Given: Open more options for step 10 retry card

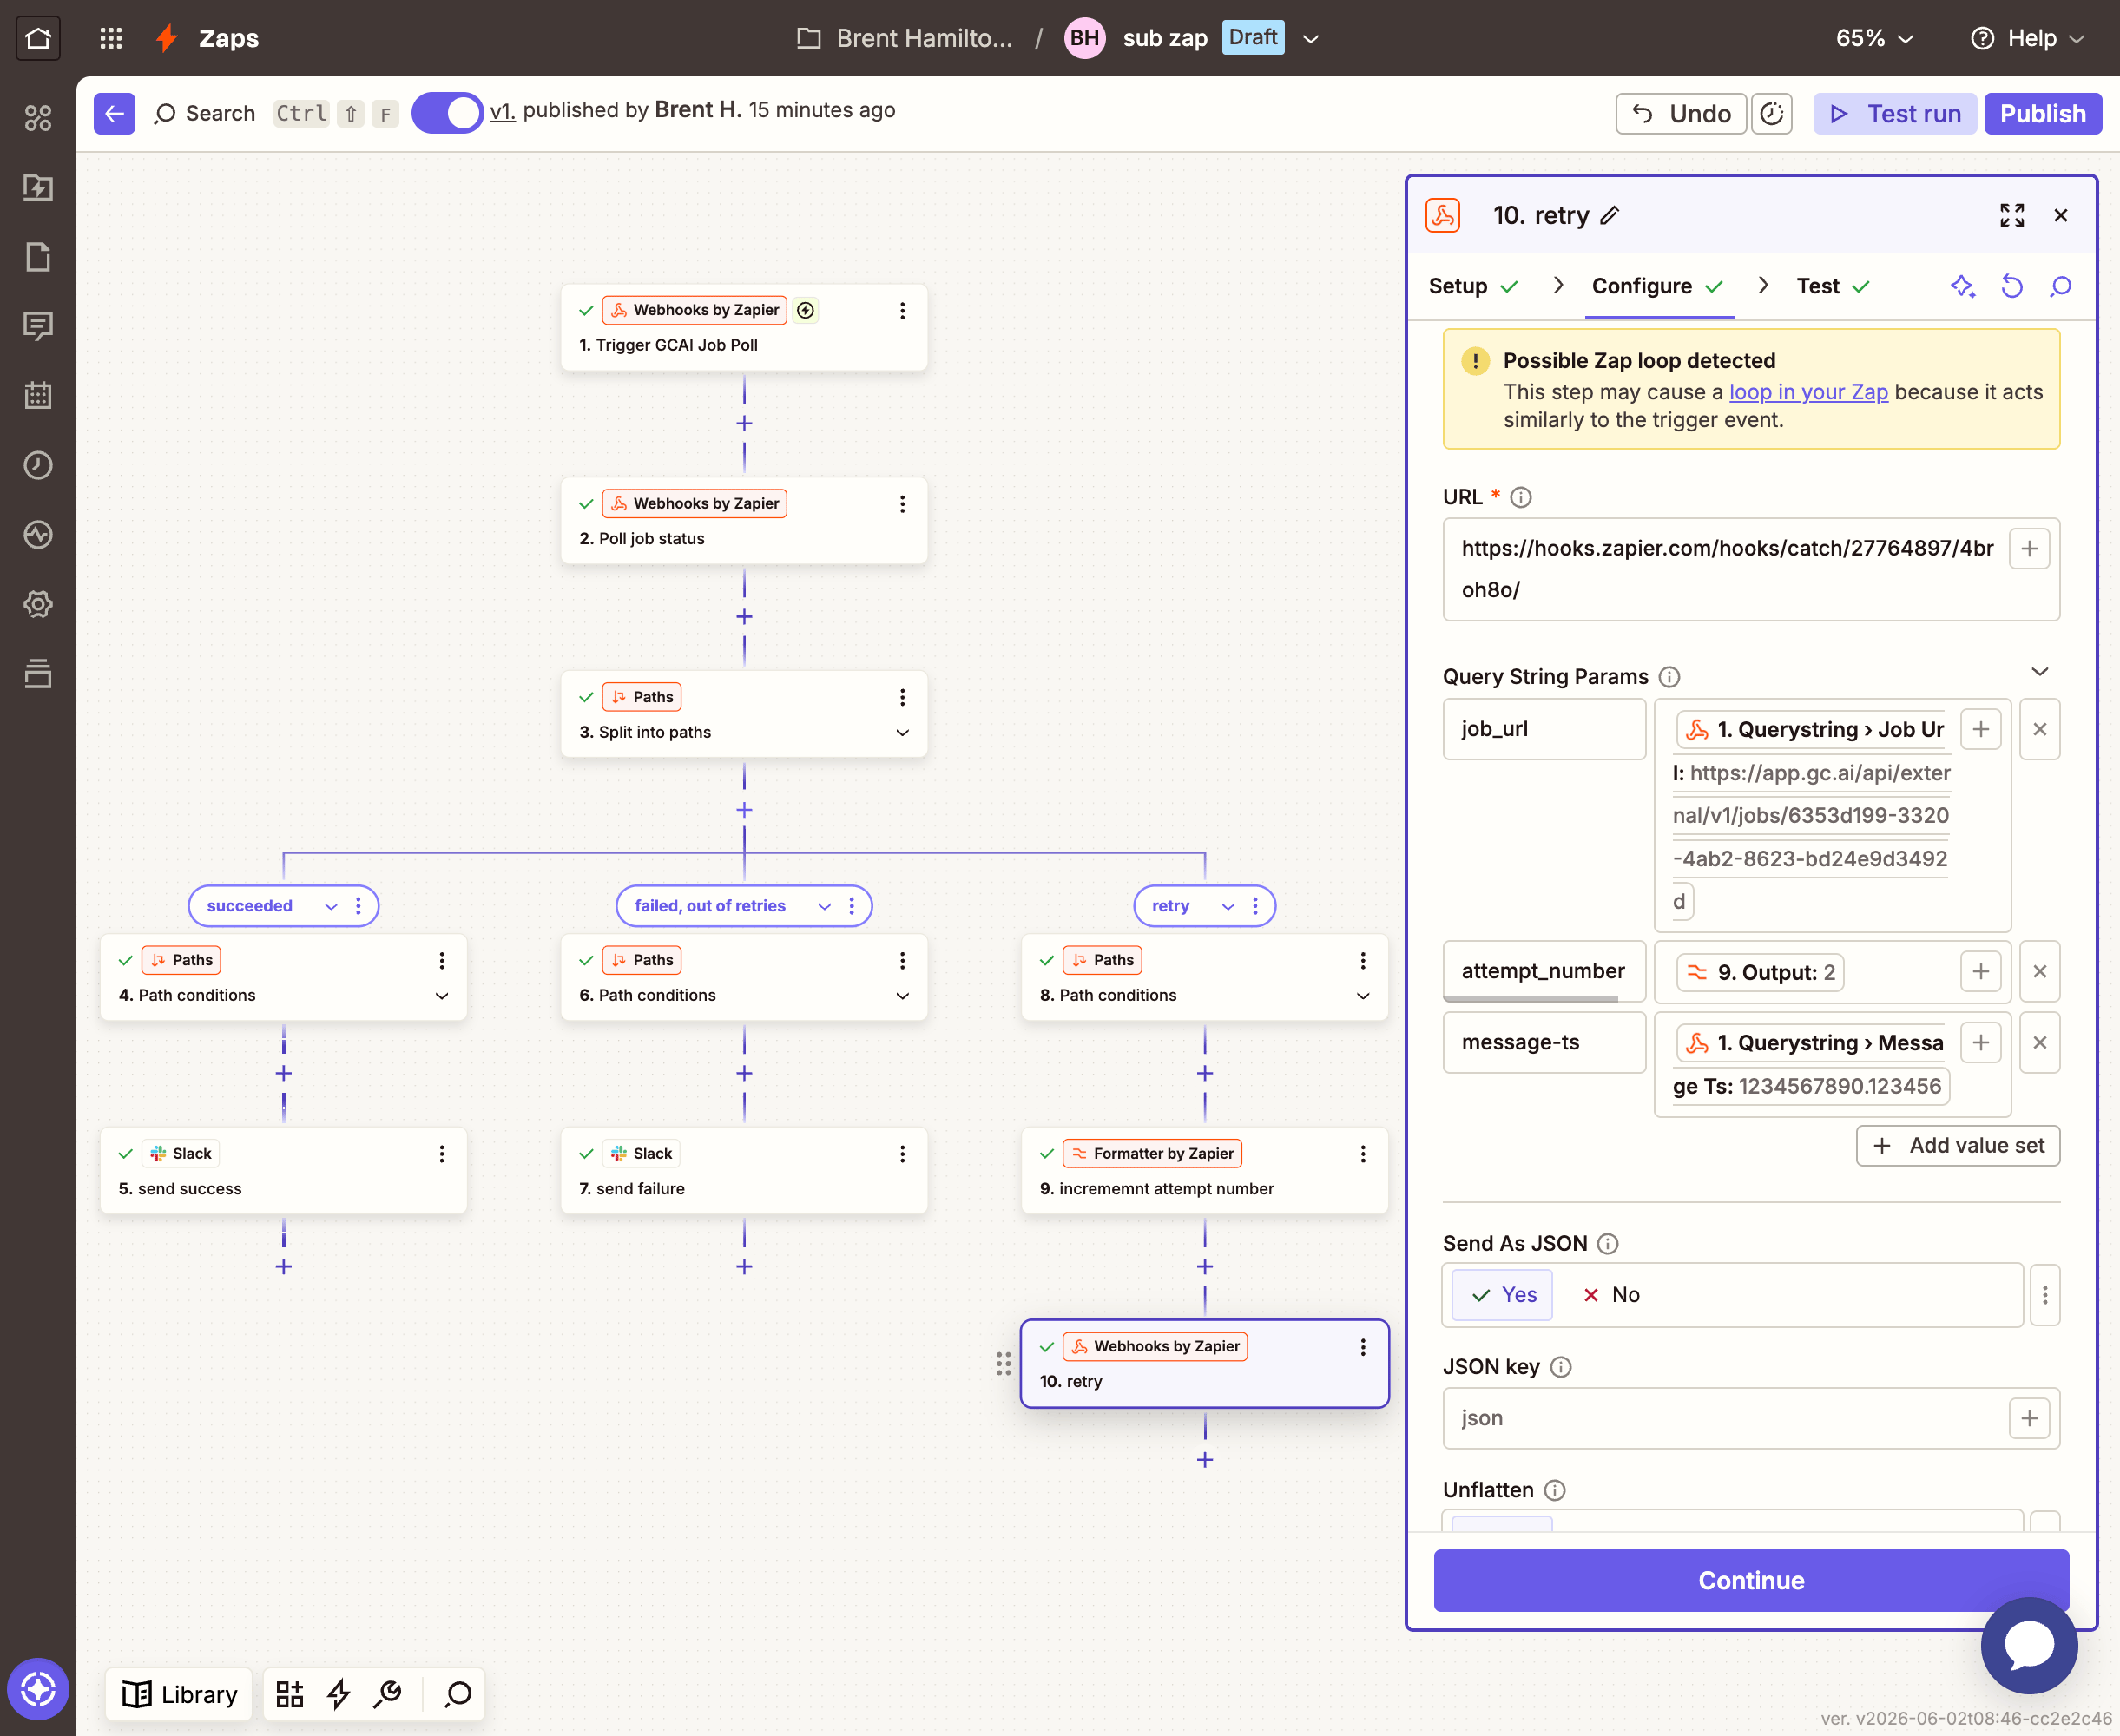Looking at the screenshot, I should pyautogui.click(x=1362, y=1347).
